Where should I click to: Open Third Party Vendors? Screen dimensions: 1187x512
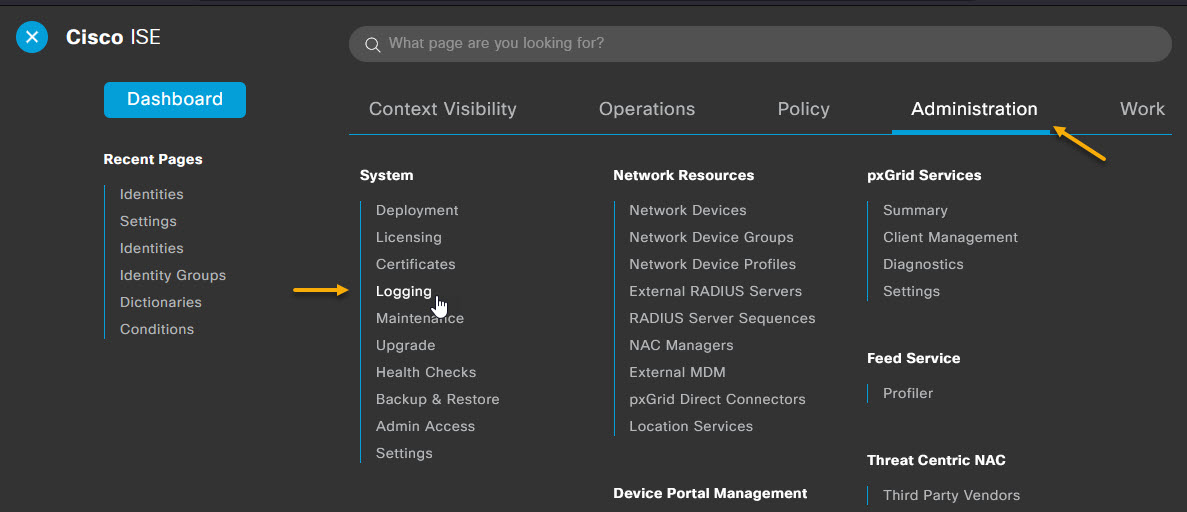(951, 495)
